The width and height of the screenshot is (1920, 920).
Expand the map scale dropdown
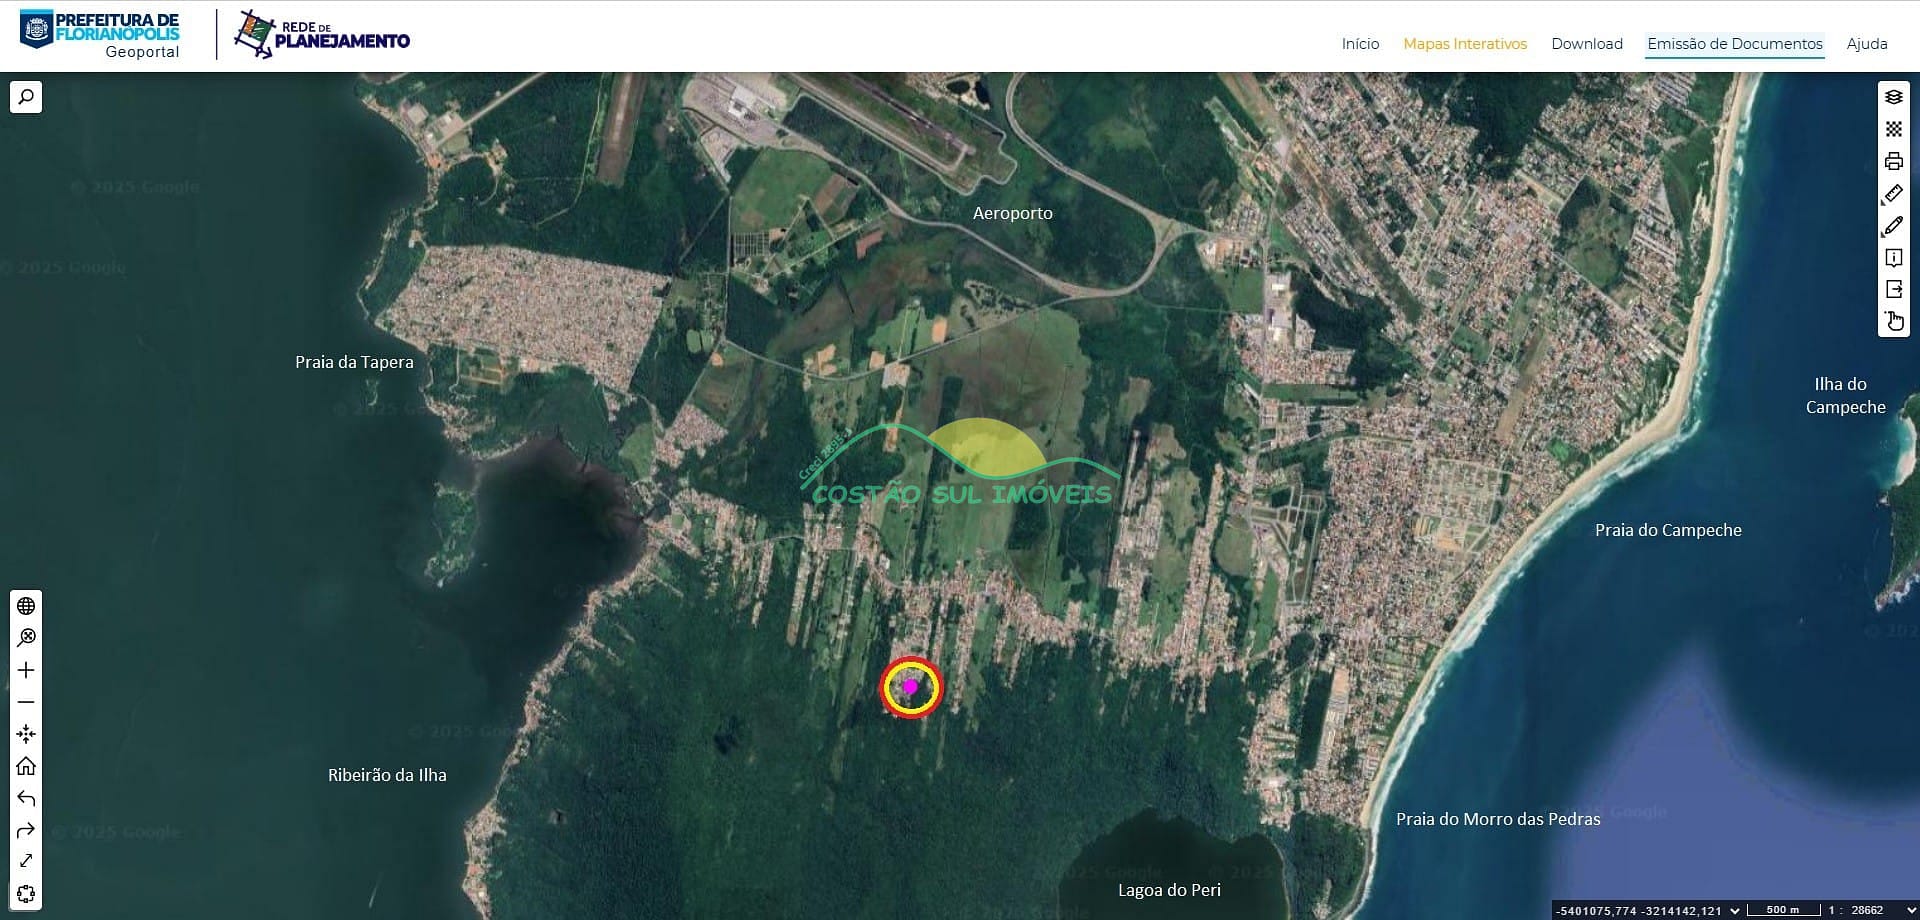(x=1911, y=910)
